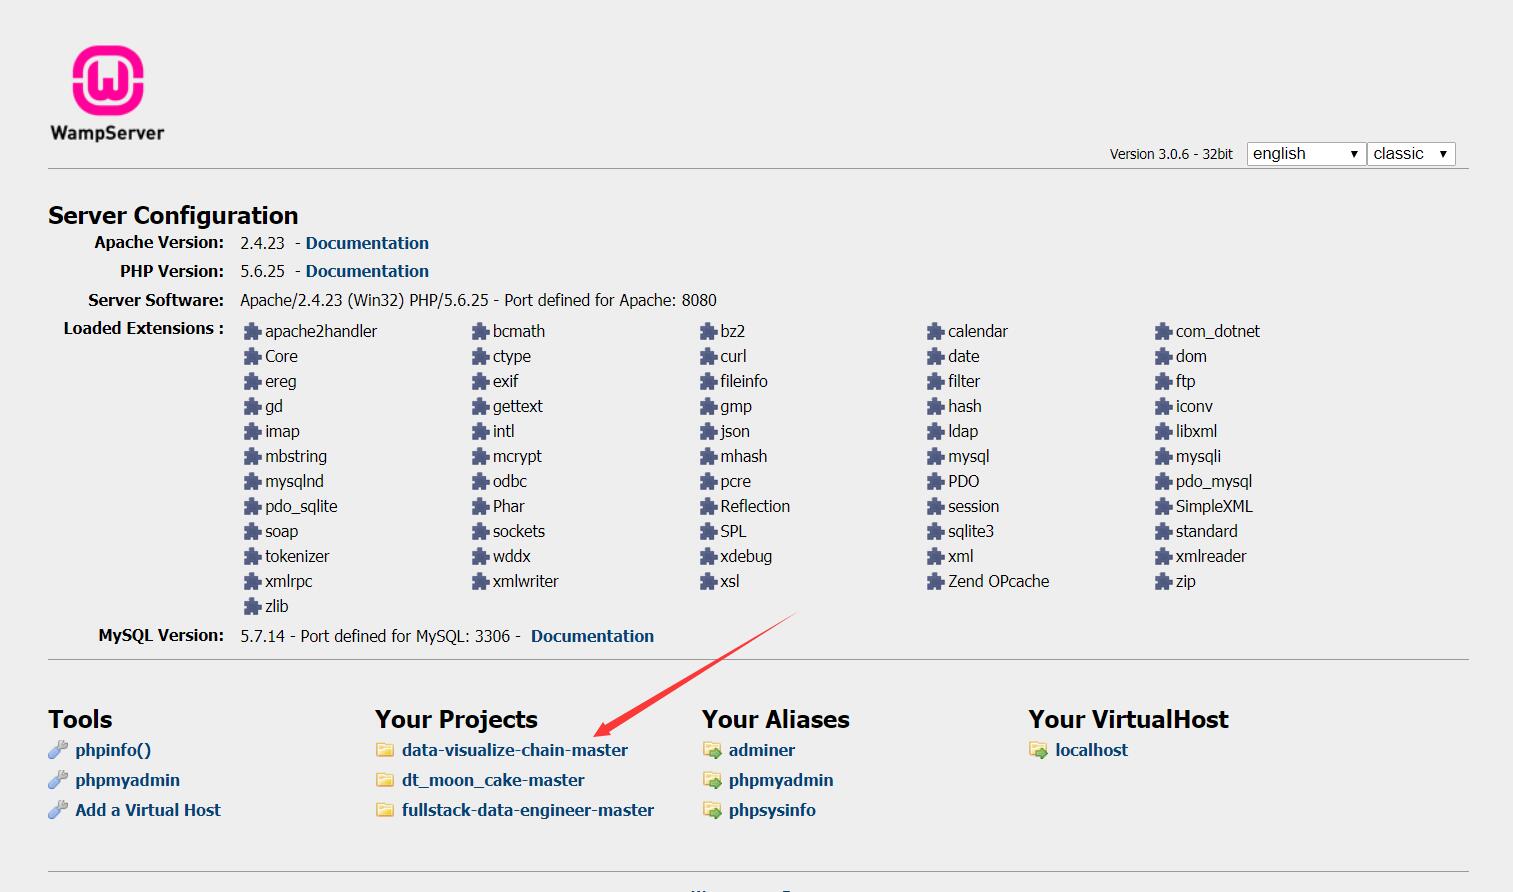The height and width of the screenshot is (892, 1513).
Task: Click the PHP version value '5.6.25'
Action: (x=262, y=271)
